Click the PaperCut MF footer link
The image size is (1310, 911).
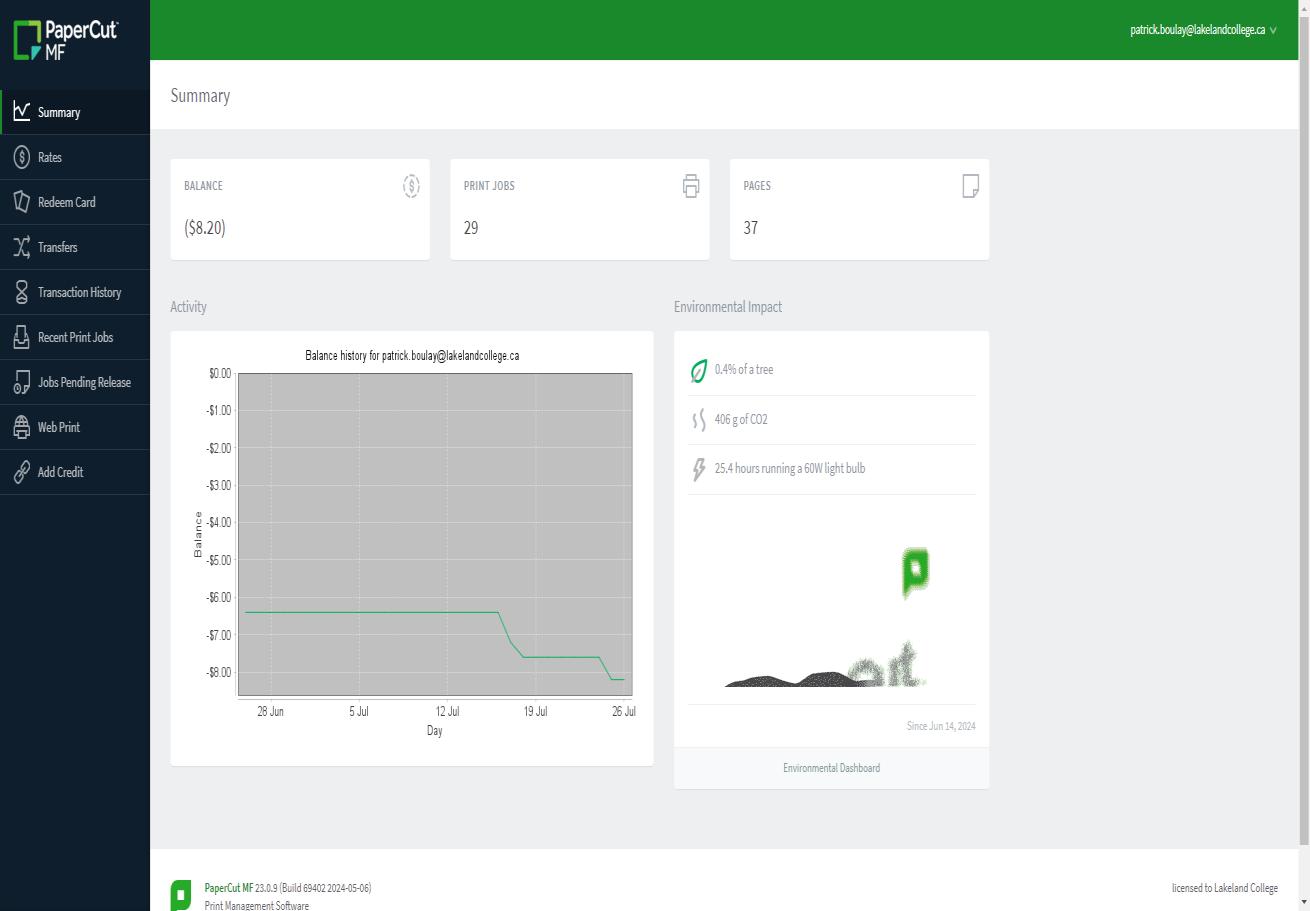coord(229,888)
